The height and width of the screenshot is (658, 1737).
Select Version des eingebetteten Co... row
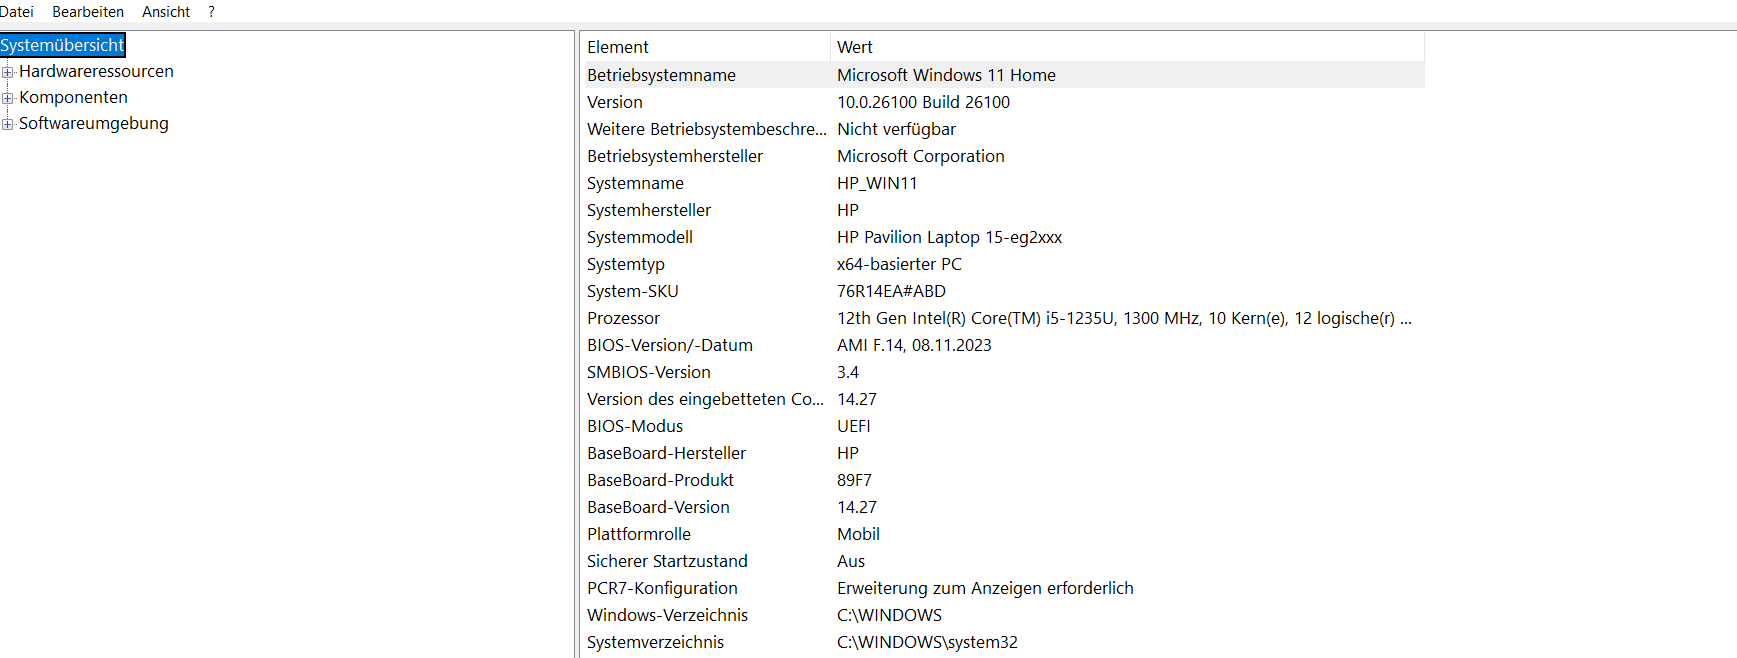coord(1004,399)
